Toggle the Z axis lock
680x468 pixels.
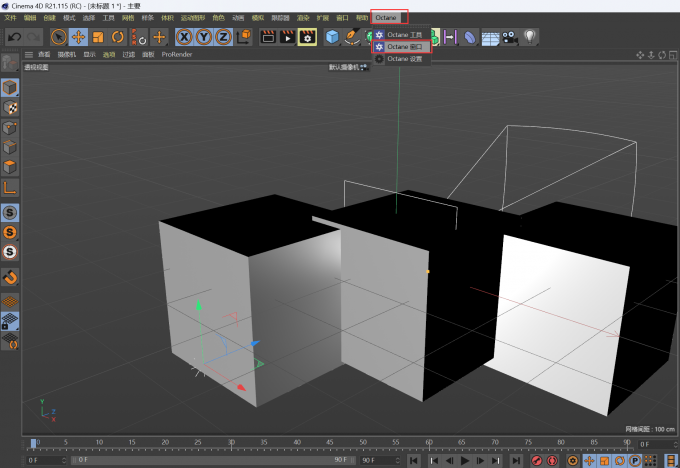(x=223, y=37)
